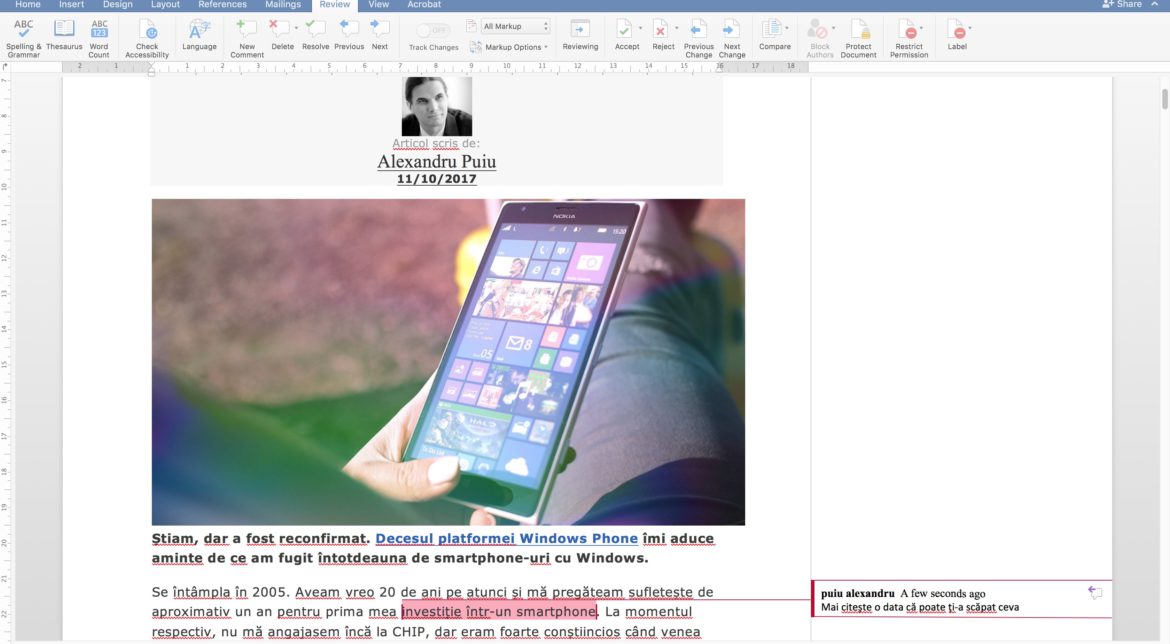Open the Thesaurus
Screen dimensions: 1170x644
pyautogui.click(x=64, y=35)
